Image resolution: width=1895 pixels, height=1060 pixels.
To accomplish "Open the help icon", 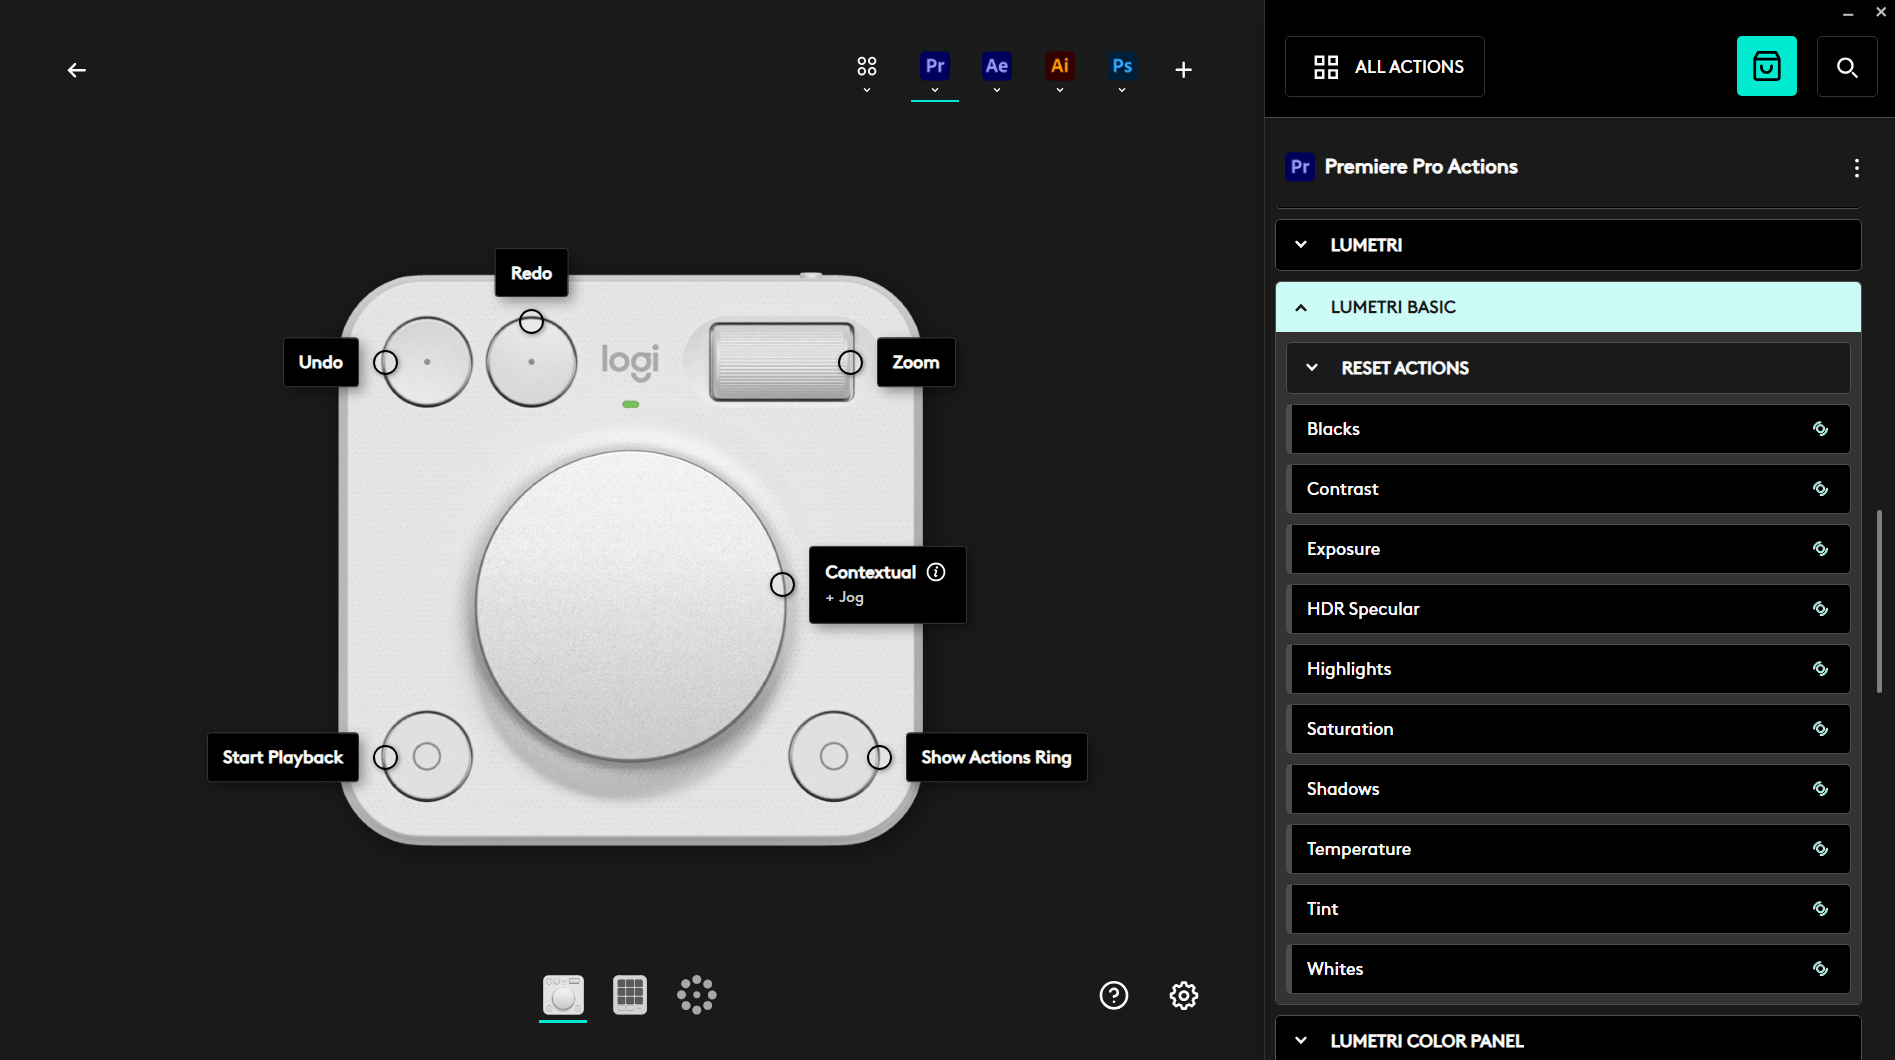I will pos(1113,994).
